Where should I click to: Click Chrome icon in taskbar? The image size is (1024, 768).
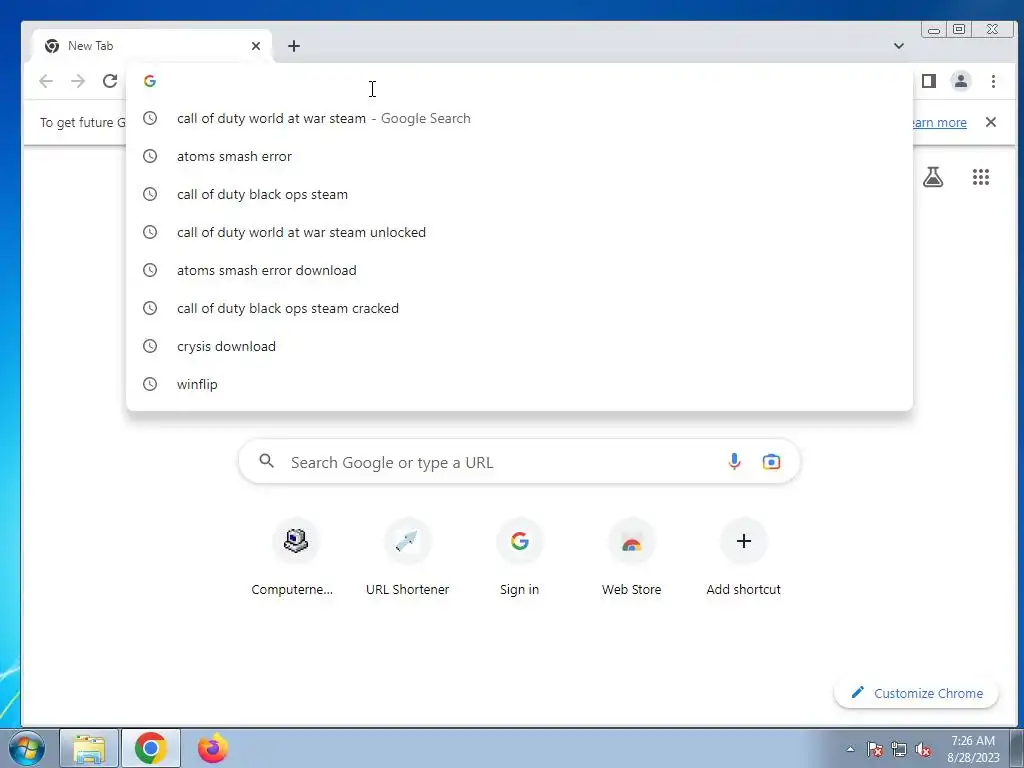pyautogui.click(x=151, y=748)
